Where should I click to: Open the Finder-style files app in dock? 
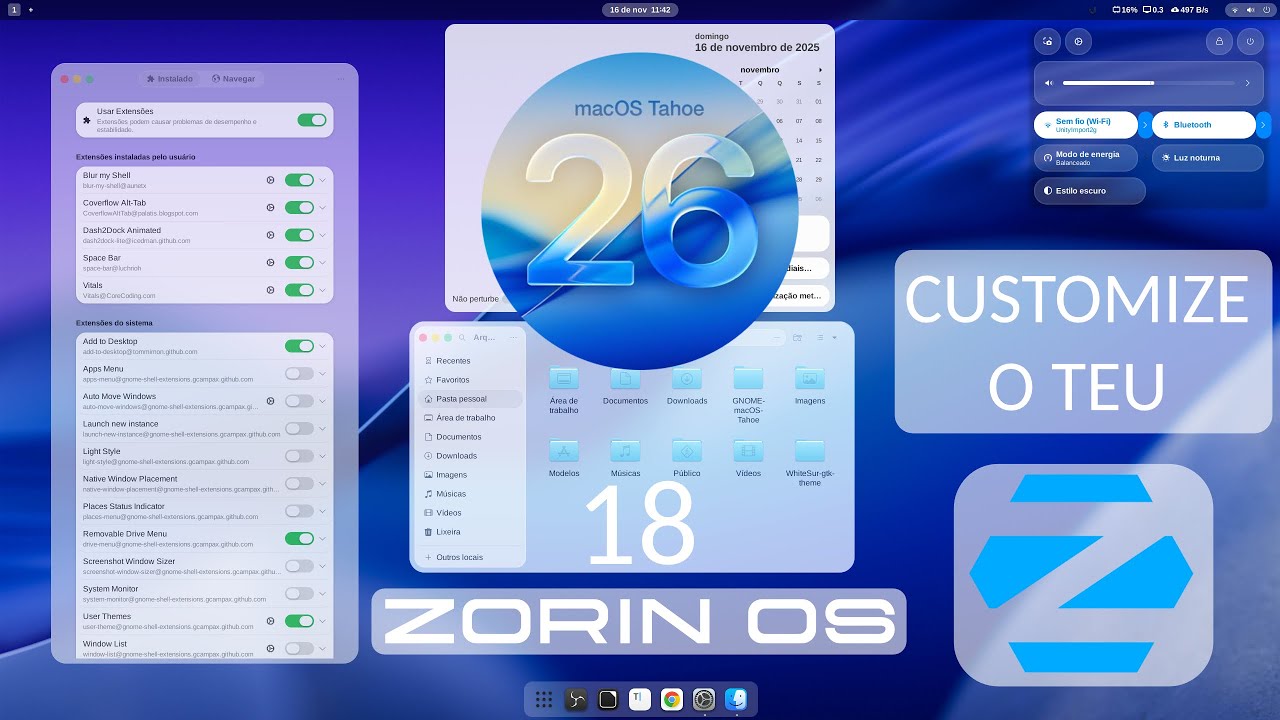736,700
